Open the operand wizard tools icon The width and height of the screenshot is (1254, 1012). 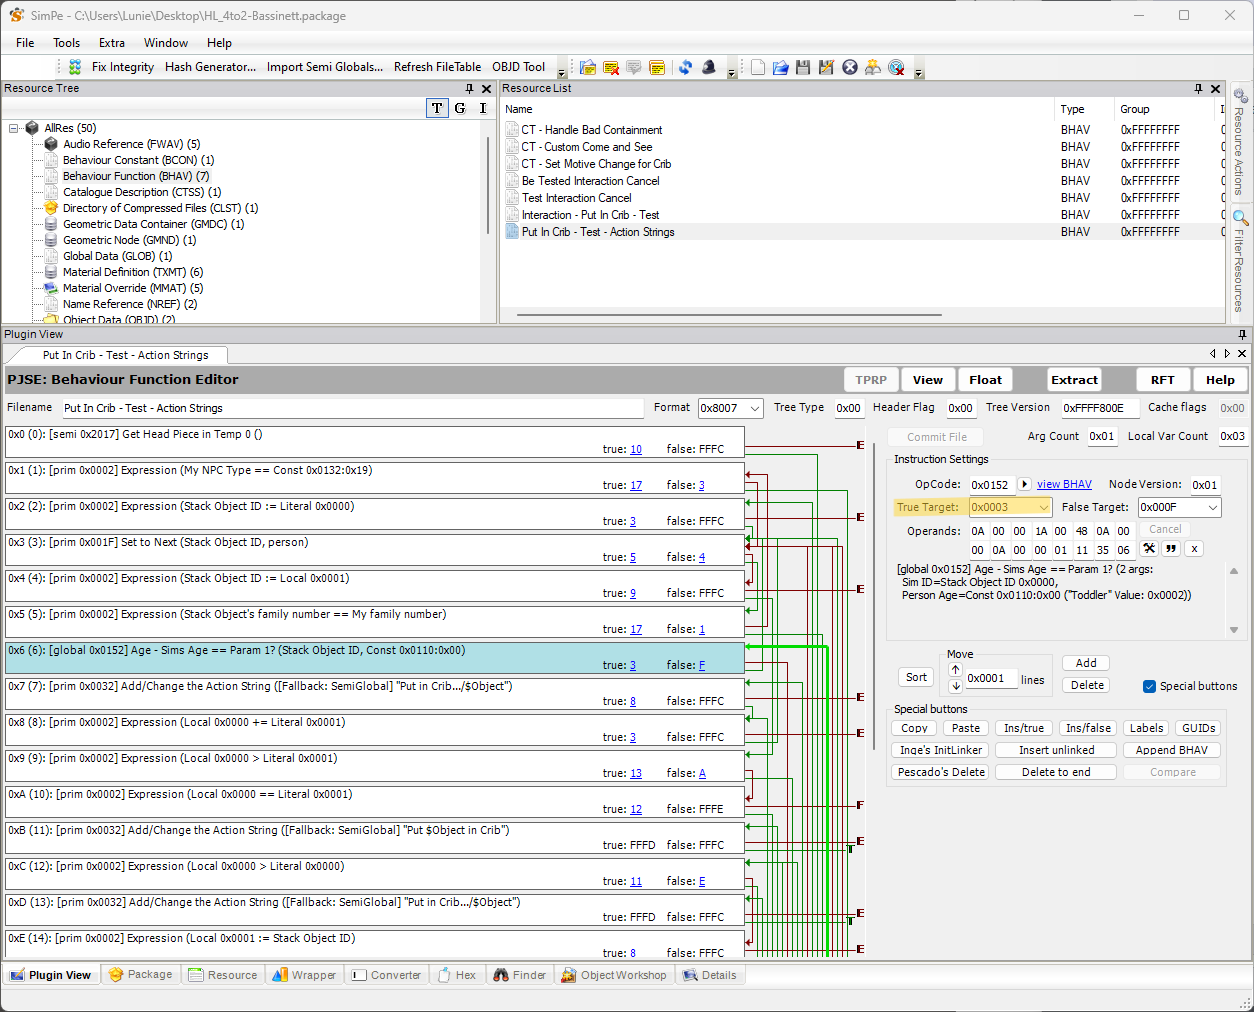click(1149, 549)
